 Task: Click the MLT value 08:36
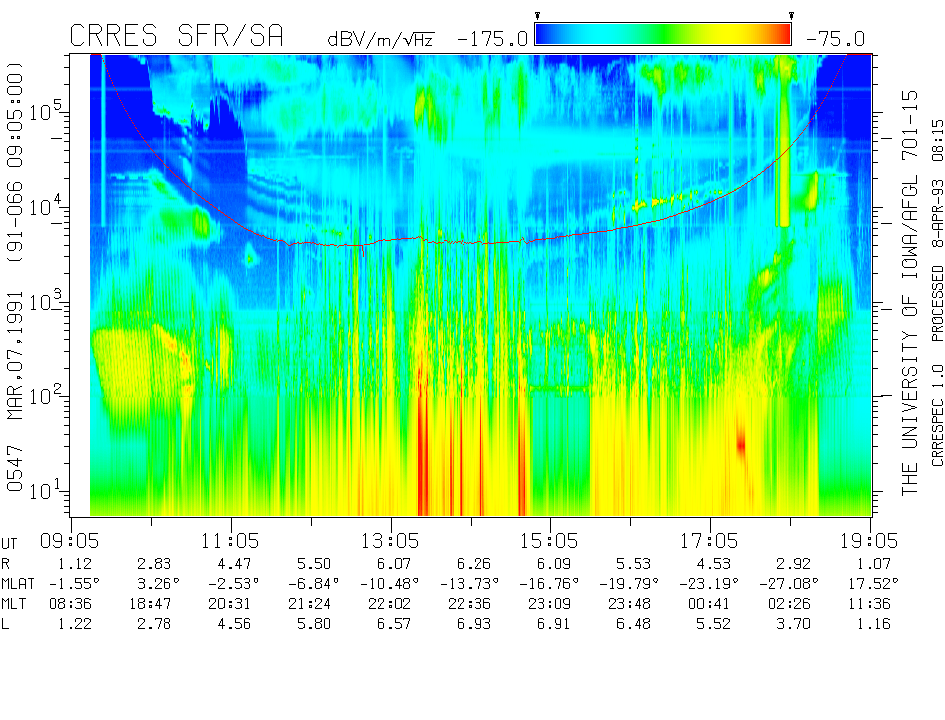pyautogui.click(x=70, y=604)
